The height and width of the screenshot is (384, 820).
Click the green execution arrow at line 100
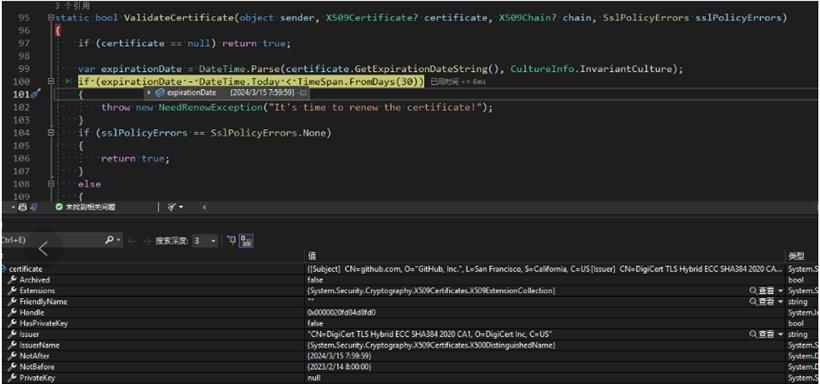click(x=69, y=82)
